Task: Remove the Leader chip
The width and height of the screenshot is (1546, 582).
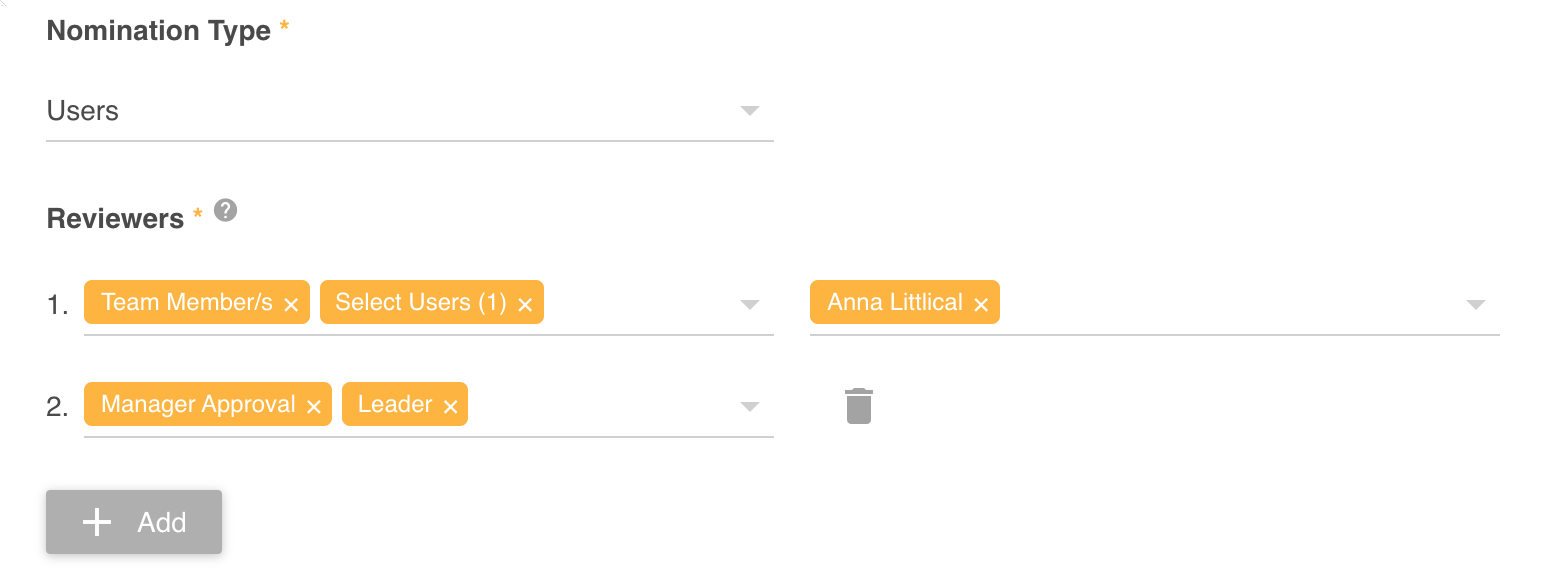Action: pos(451,404)
